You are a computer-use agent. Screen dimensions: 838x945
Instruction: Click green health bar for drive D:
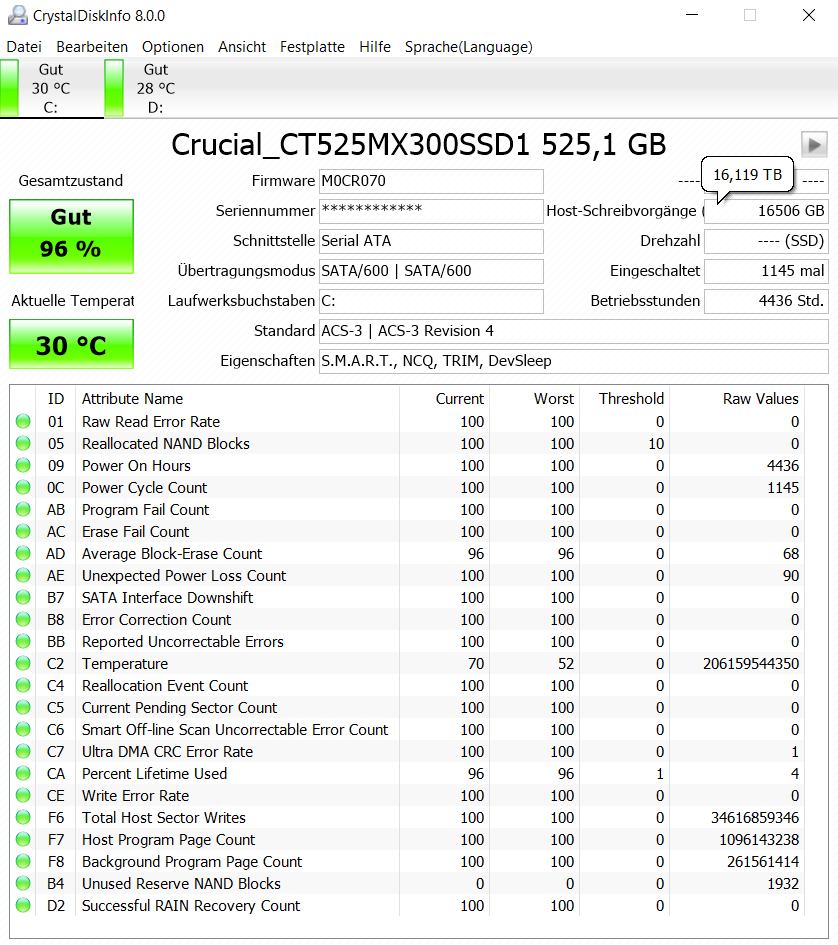click(114, 87)
